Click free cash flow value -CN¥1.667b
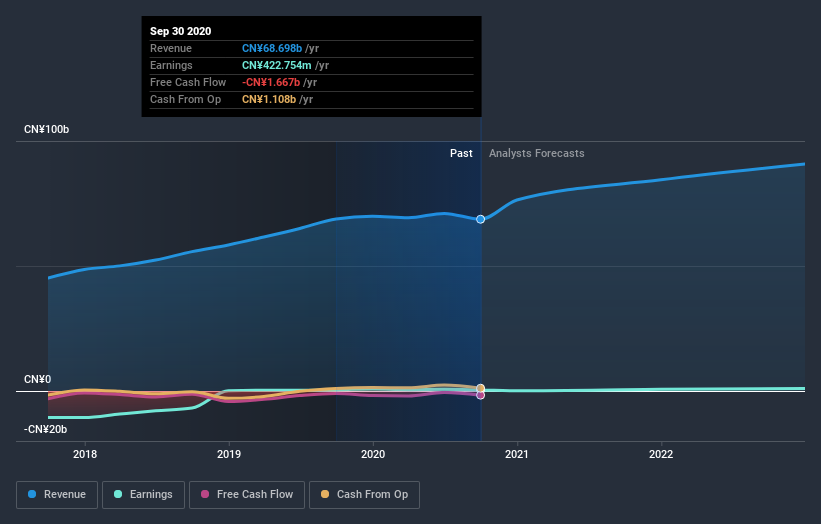The width and height of the screenshot is (821, 524). 271,82
